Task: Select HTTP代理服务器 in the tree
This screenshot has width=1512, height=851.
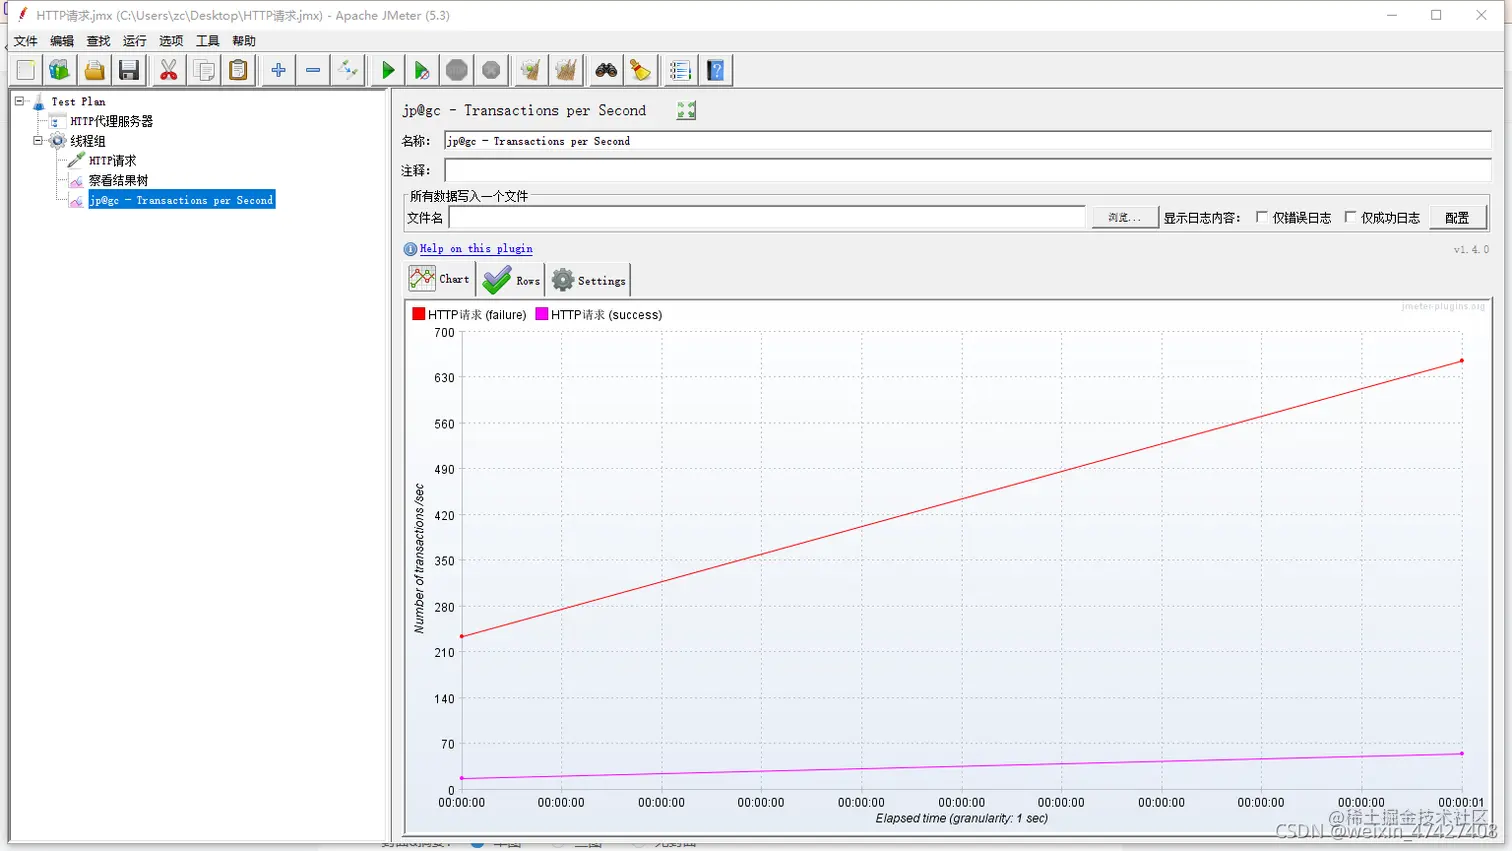Action: [x=111, y=121]
